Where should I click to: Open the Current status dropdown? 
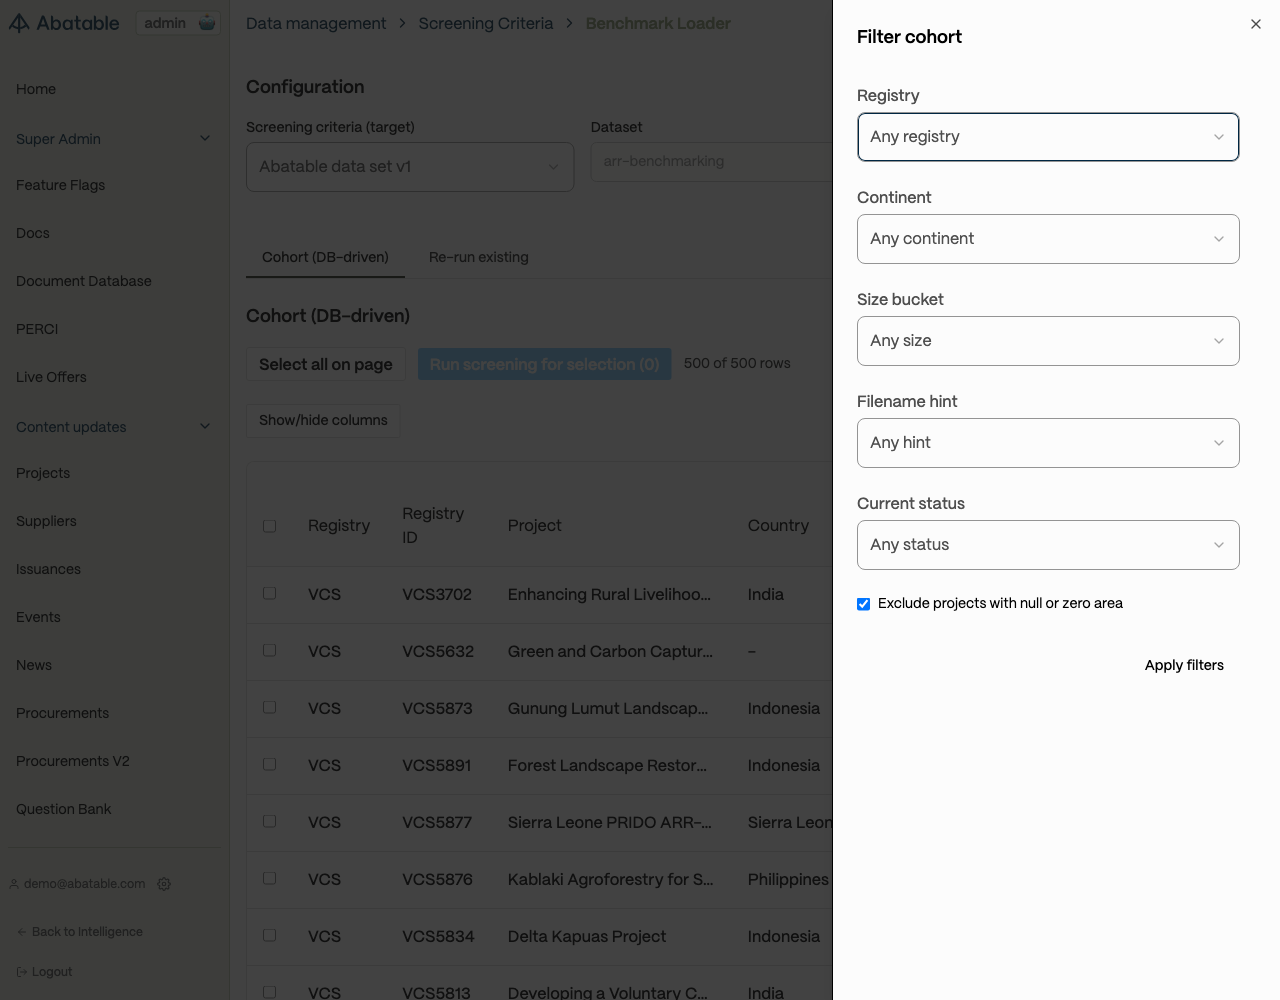(x=1048, y=545)
